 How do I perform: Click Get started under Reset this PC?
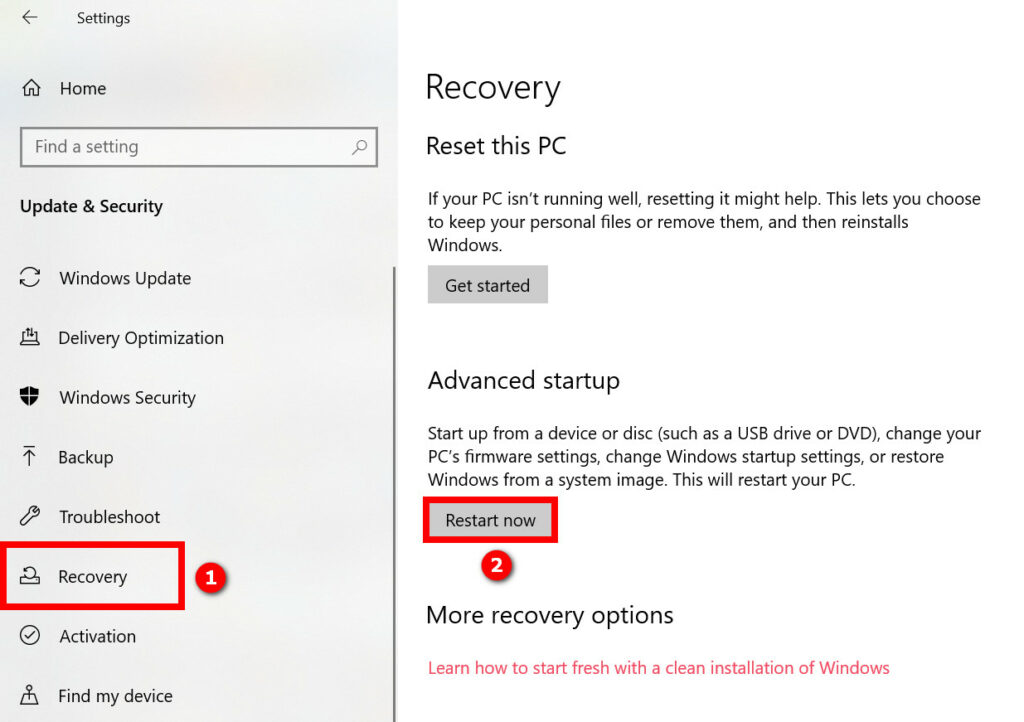click(487, 285)
